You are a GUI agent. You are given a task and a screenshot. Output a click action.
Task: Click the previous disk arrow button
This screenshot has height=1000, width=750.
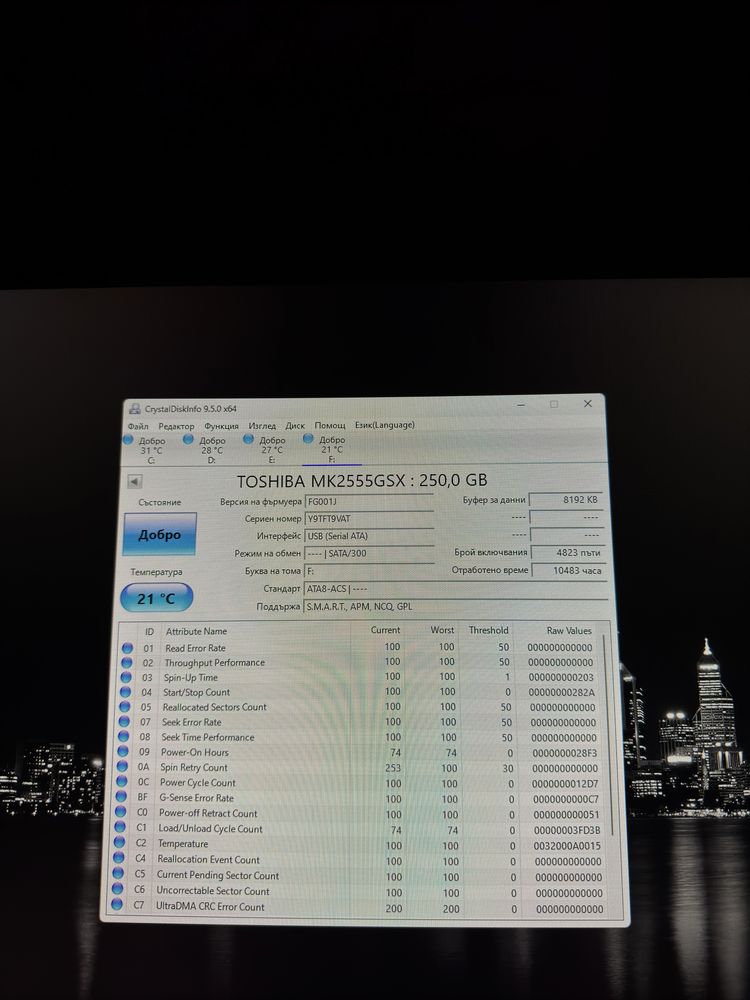click(135, 482)
